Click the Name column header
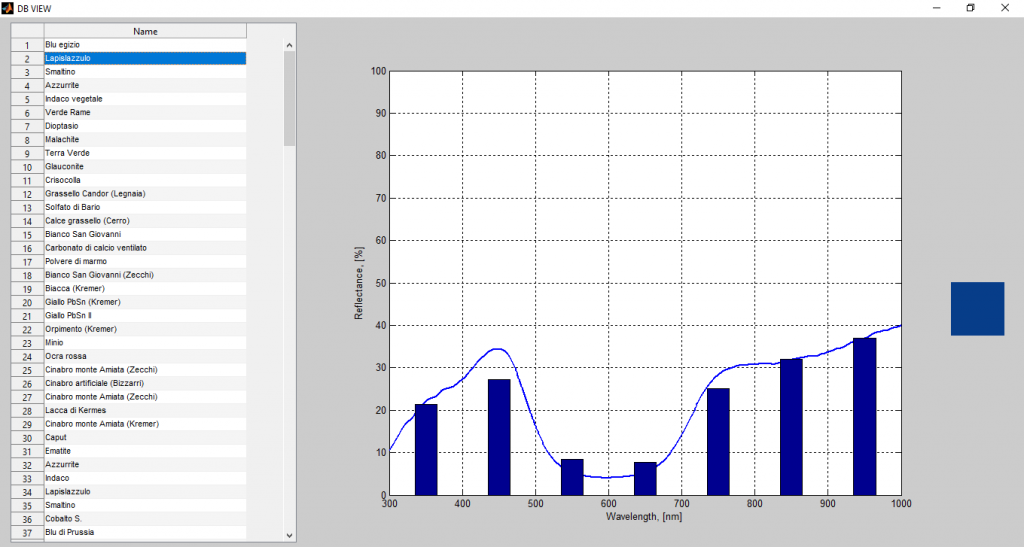Screen dimensions: 1024x547 145,31
